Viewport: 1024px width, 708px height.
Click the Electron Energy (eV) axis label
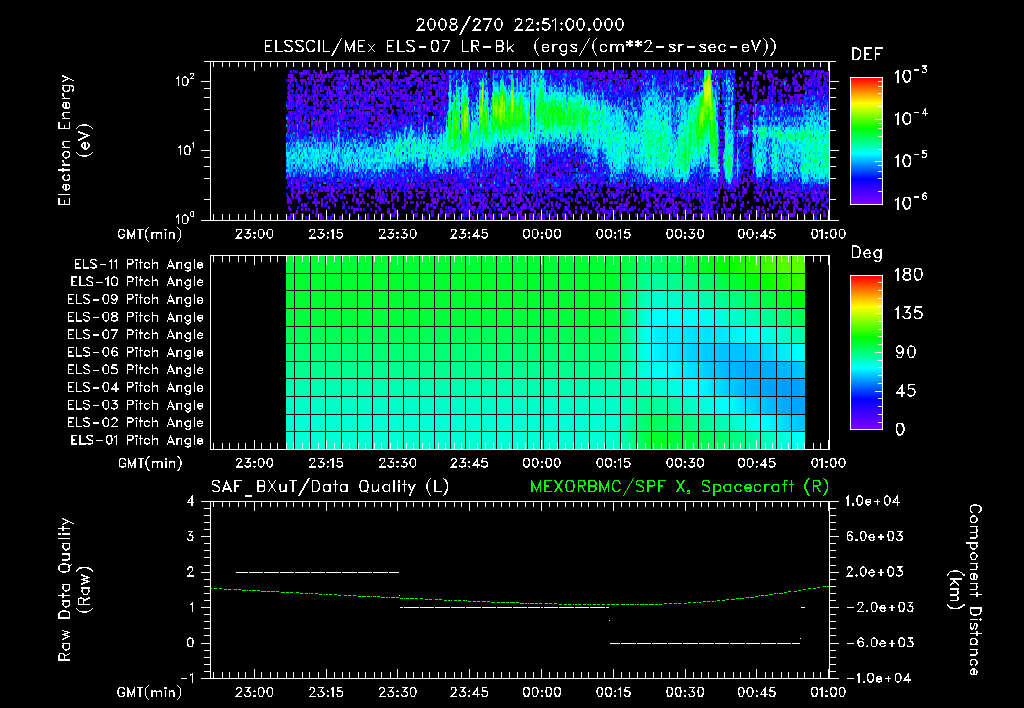tap(74, 140)
